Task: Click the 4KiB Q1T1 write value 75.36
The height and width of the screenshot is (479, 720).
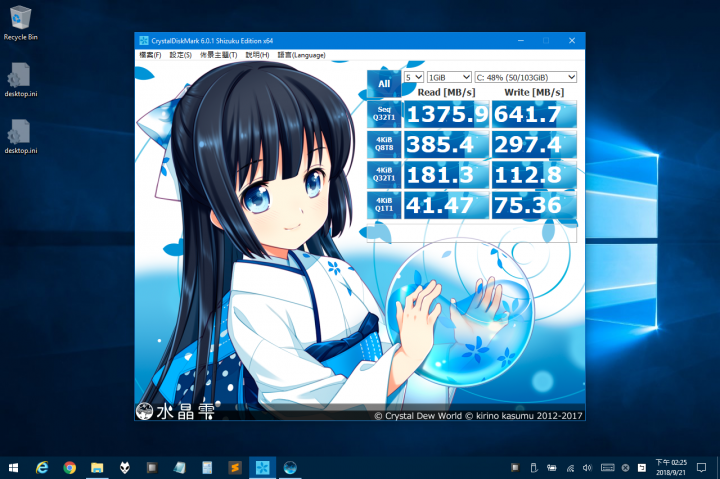Action: 534,205
